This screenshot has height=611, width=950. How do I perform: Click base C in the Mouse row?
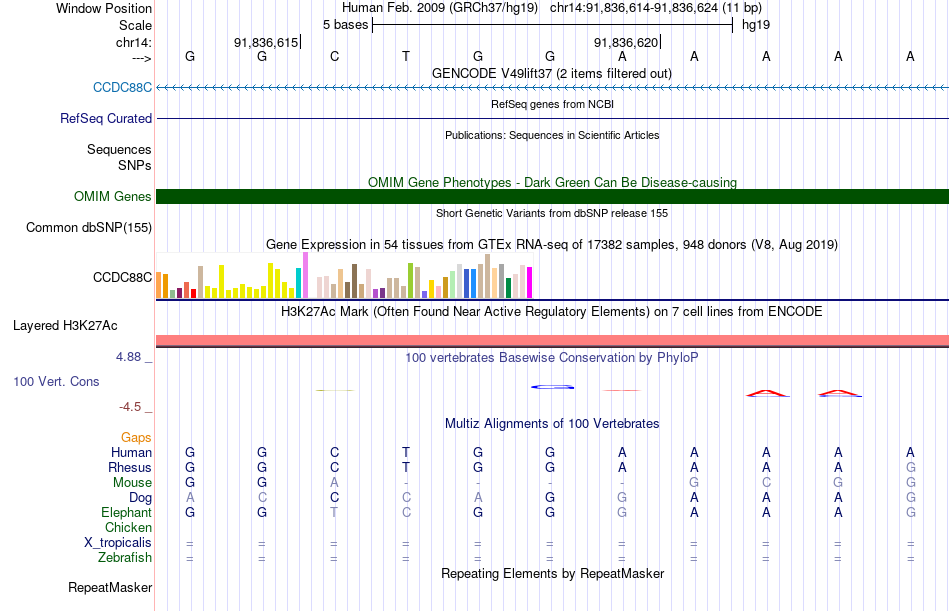(x=766, y=482)
